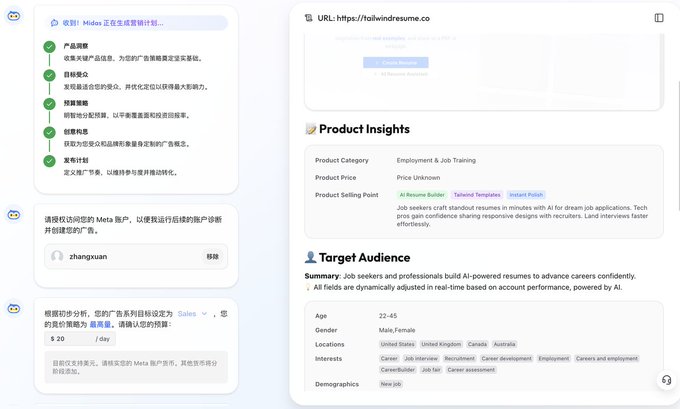The image size is (680, 409).
Task: Remove the zhangxuan account with 移除 button
Action: coord(212,257)
